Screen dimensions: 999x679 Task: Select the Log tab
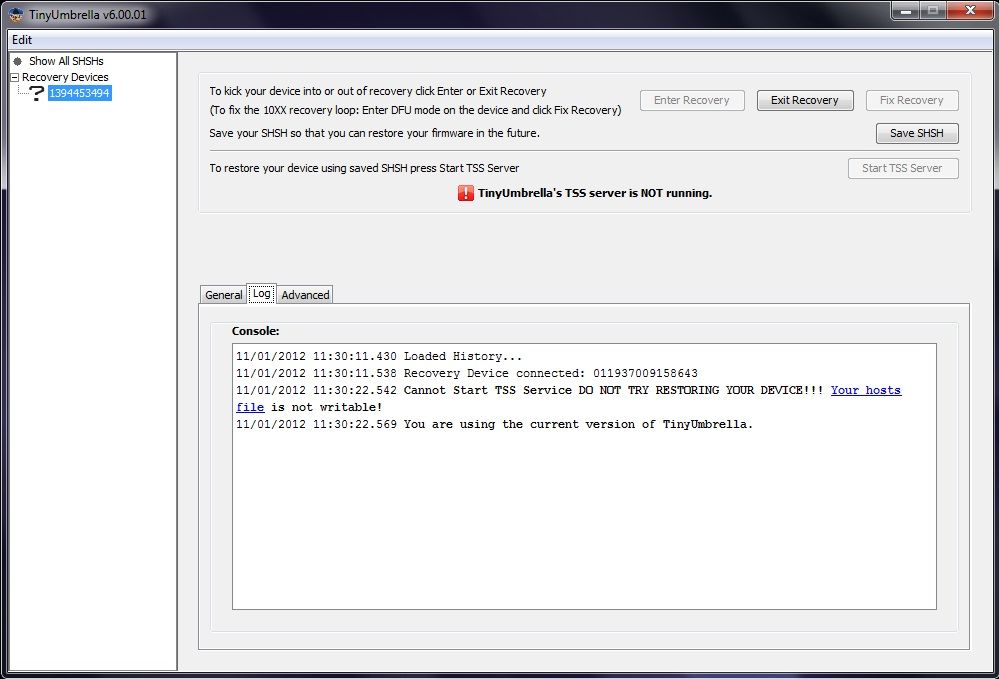[262, 294]
